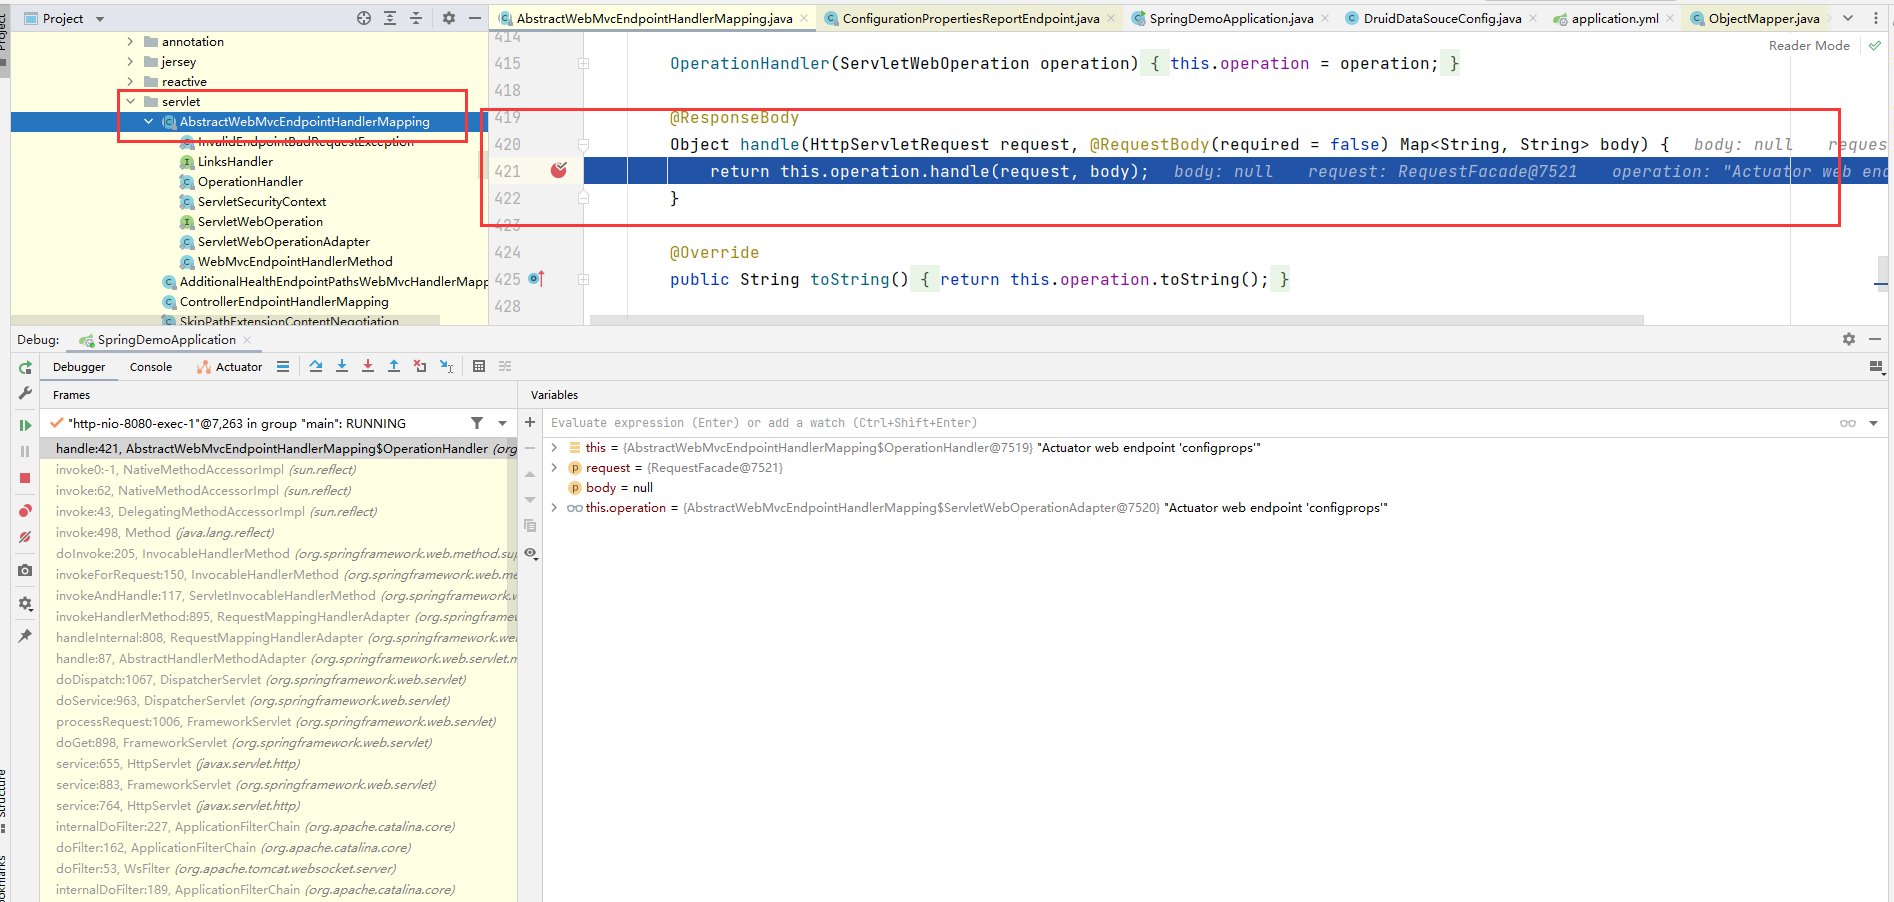Image resolution: width=1894 pixels, height=902 pixels.
Task: Open the application.yml tab
Action: pyautogui.click(x=1614, y=18)
